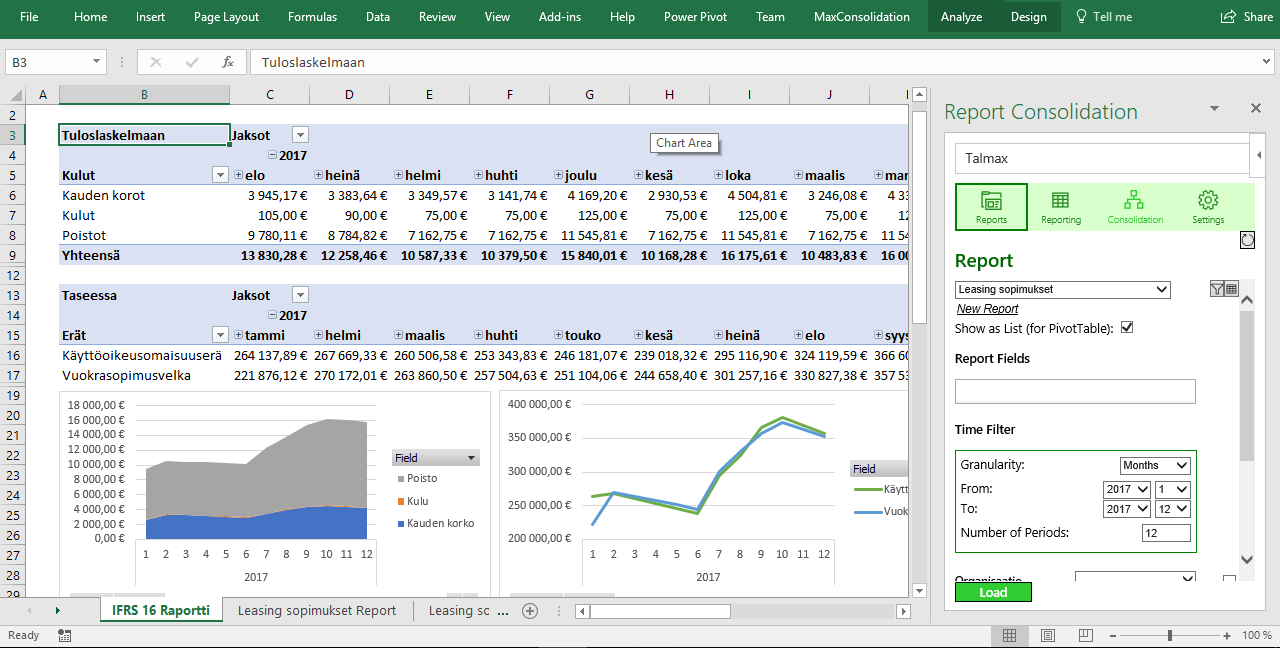This screenshot has width=1280, height=648.
Task: Click the New Report link
Action: point(988,309)
